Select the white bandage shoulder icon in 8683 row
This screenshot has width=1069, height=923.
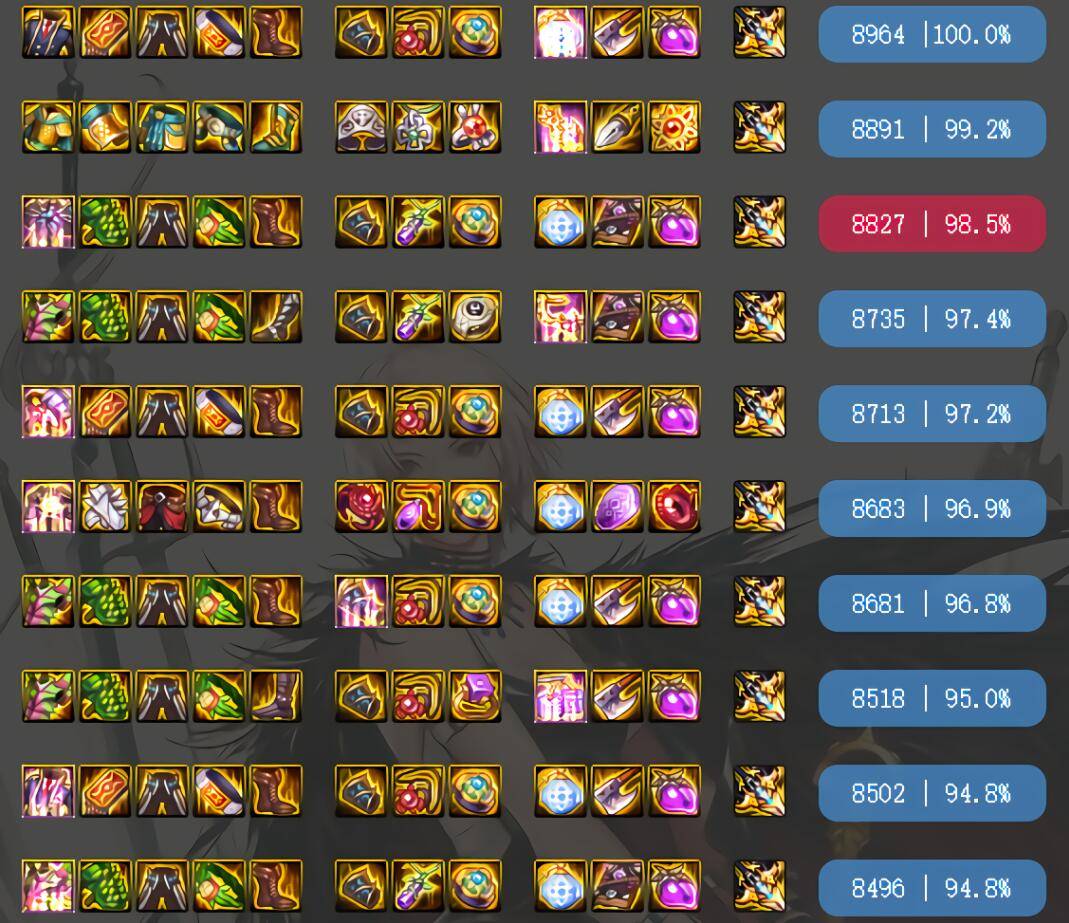coord(104,506)
